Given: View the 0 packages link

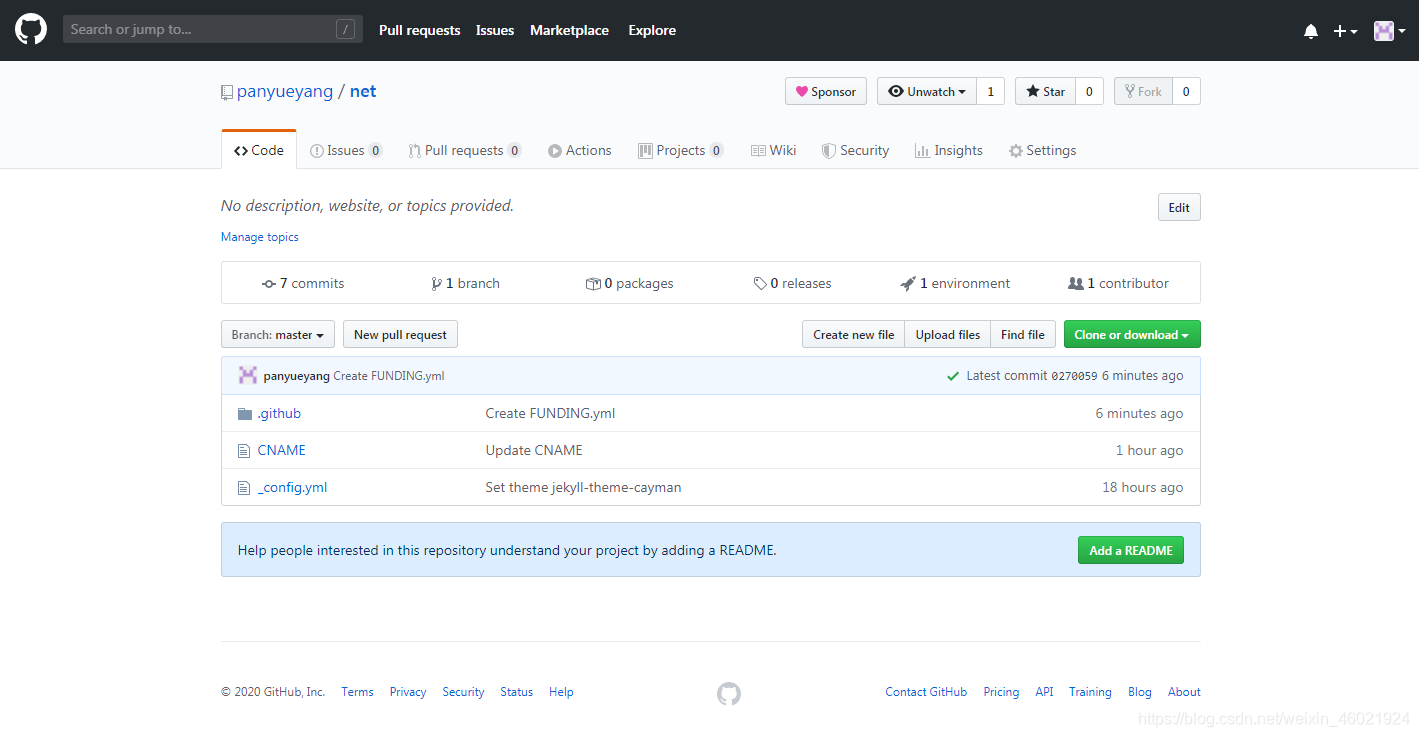Looking at the screenshot, I should point(630,283).
